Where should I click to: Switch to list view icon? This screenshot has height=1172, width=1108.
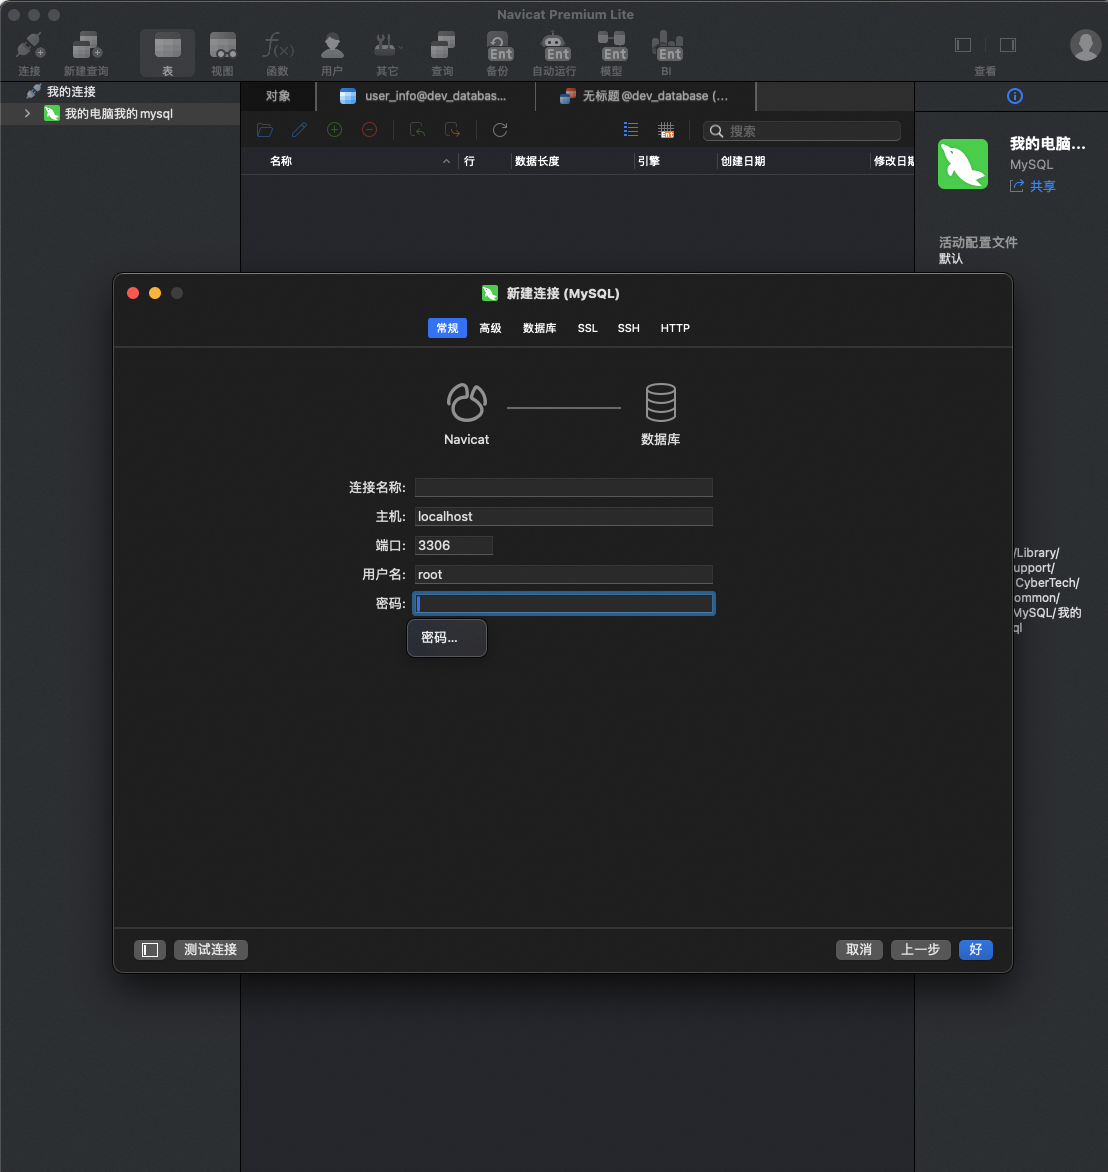(631, 130)
